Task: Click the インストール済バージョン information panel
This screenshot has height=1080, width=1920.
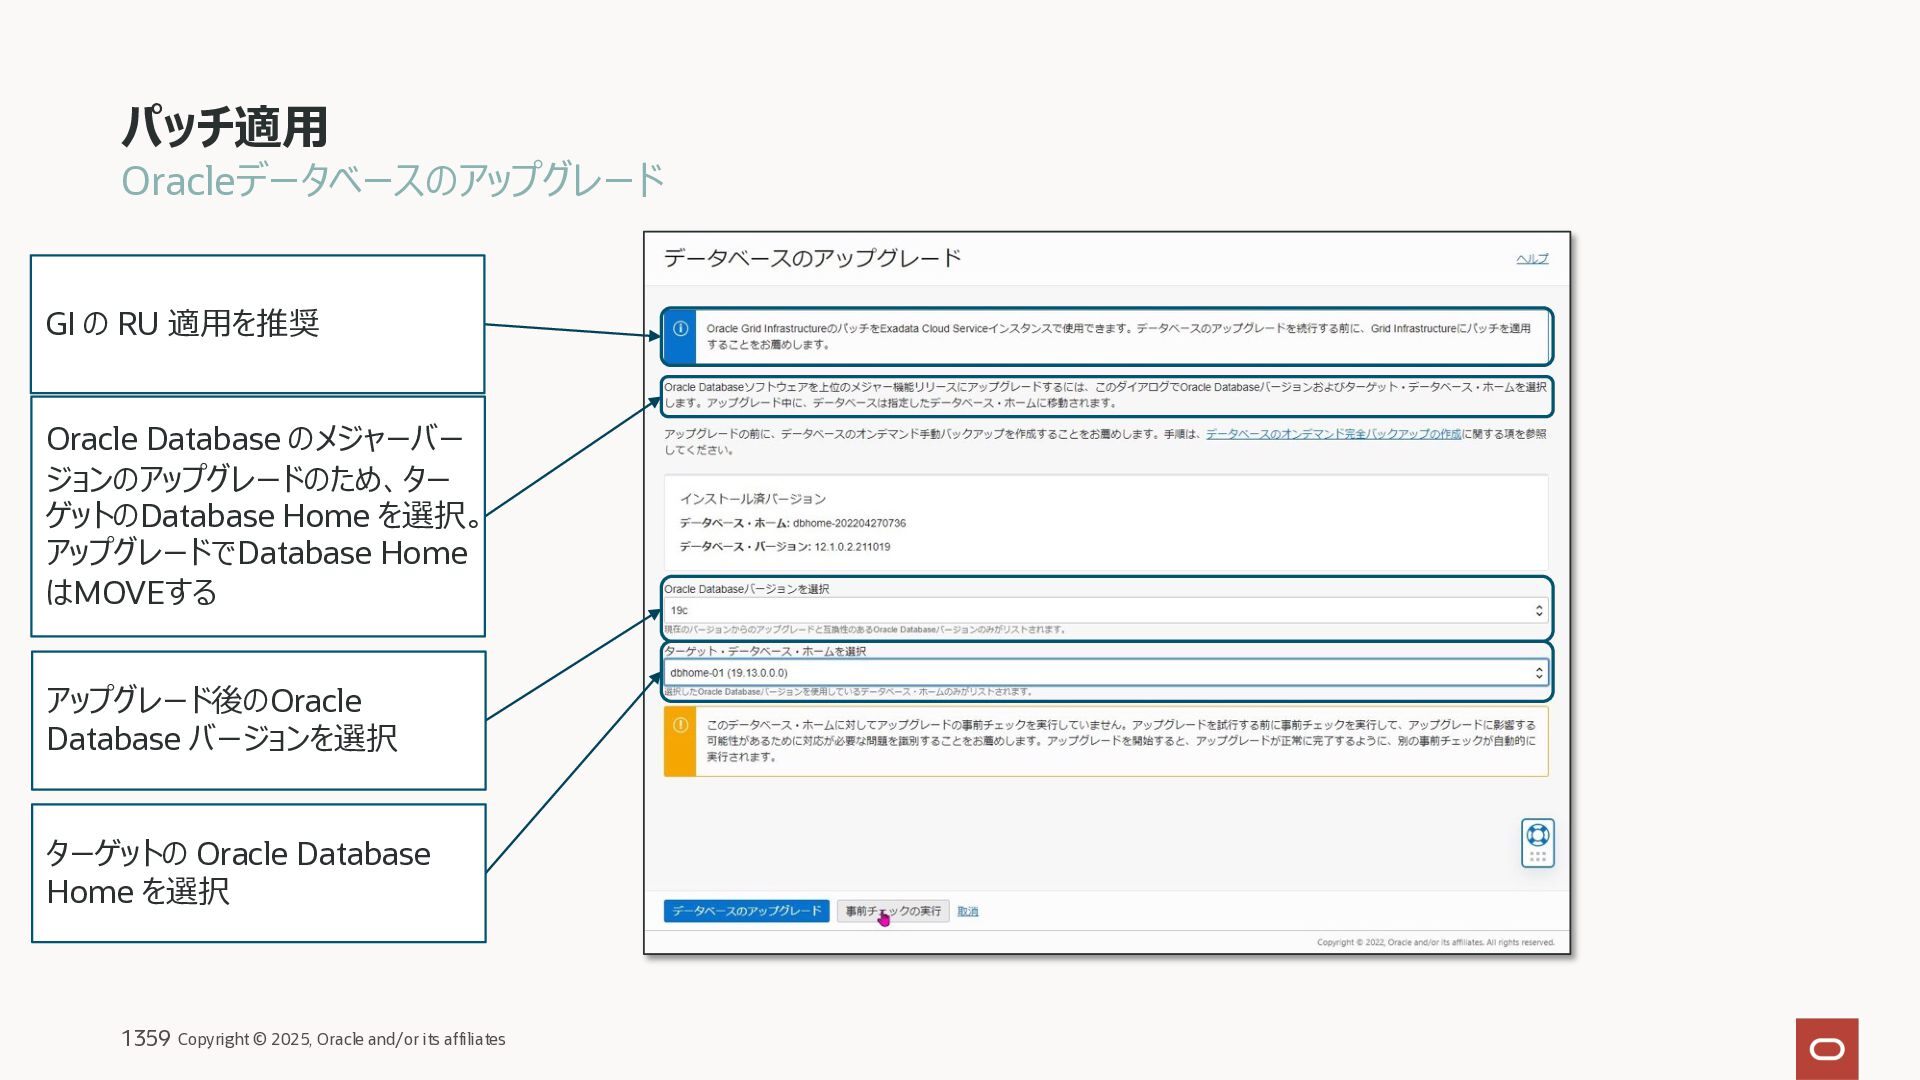Action: 1105,522
